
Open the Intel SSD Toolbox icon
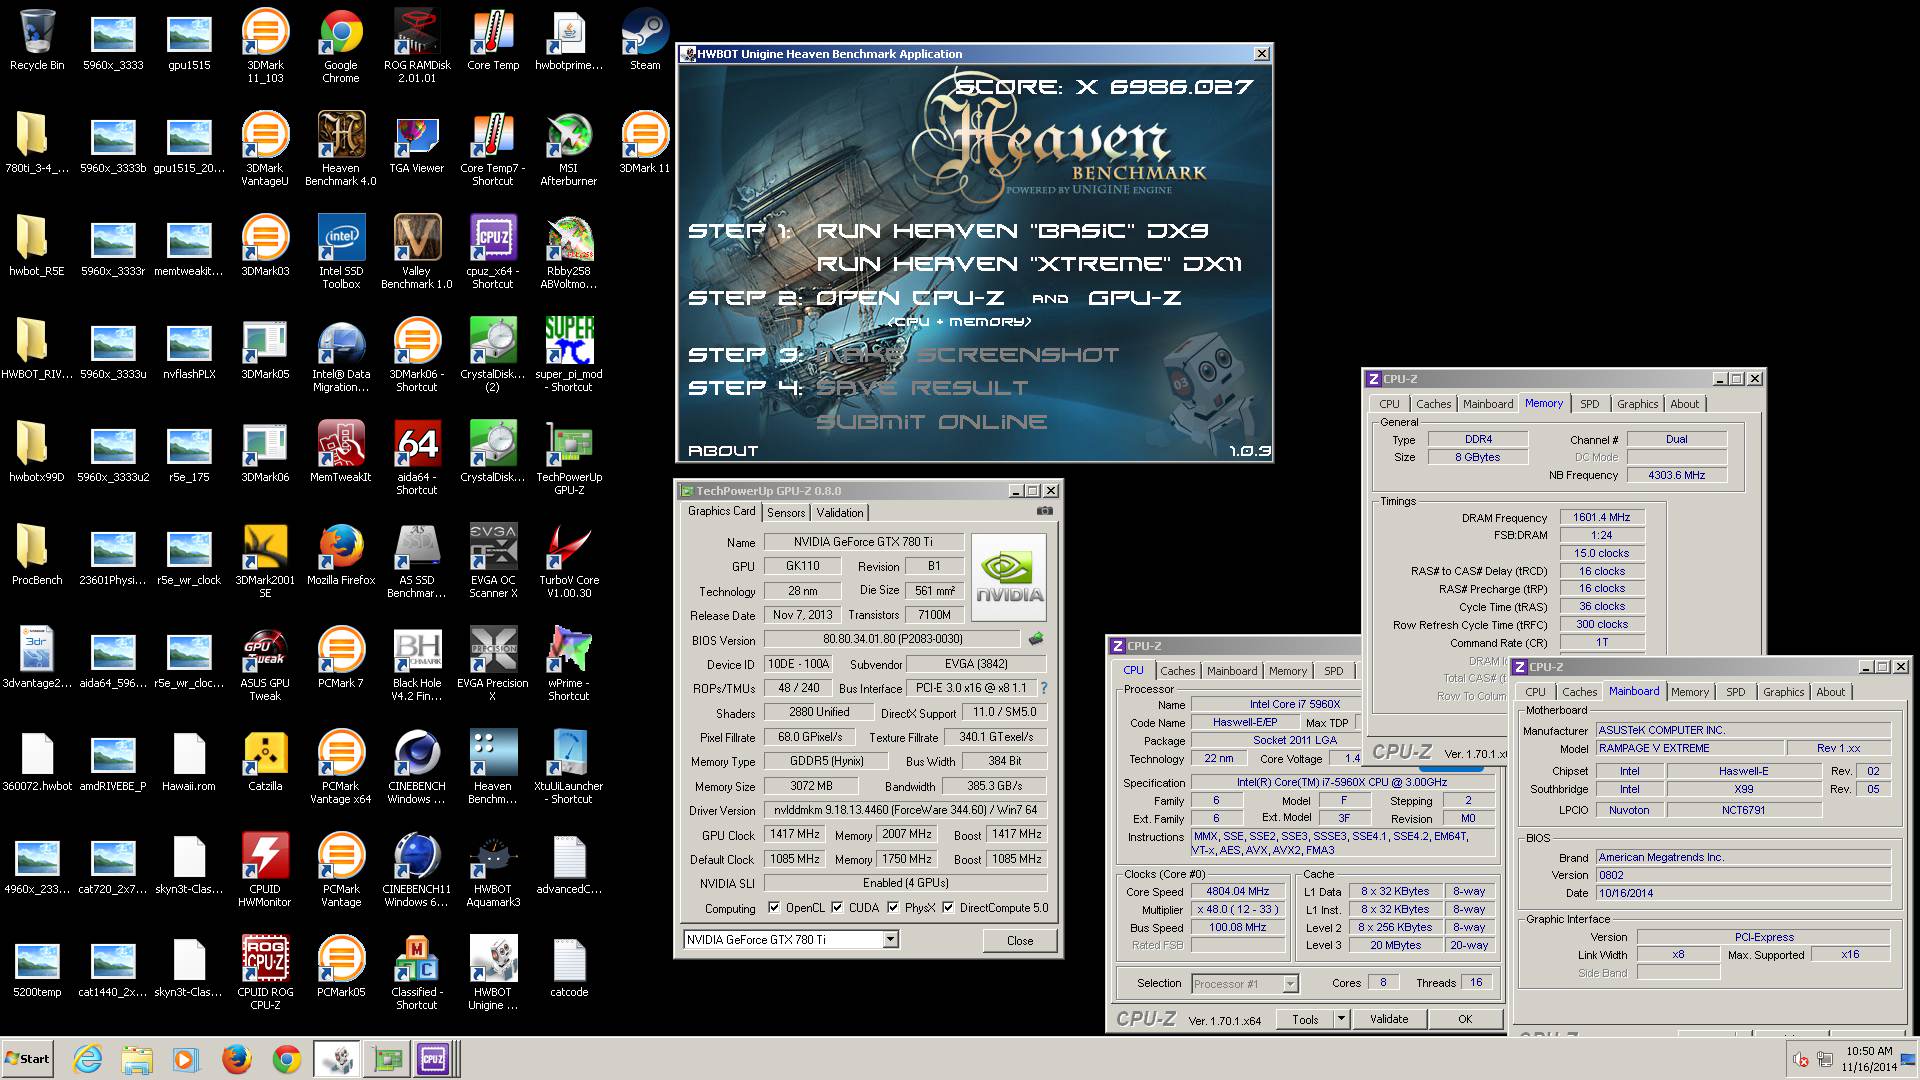click(341, 252)
